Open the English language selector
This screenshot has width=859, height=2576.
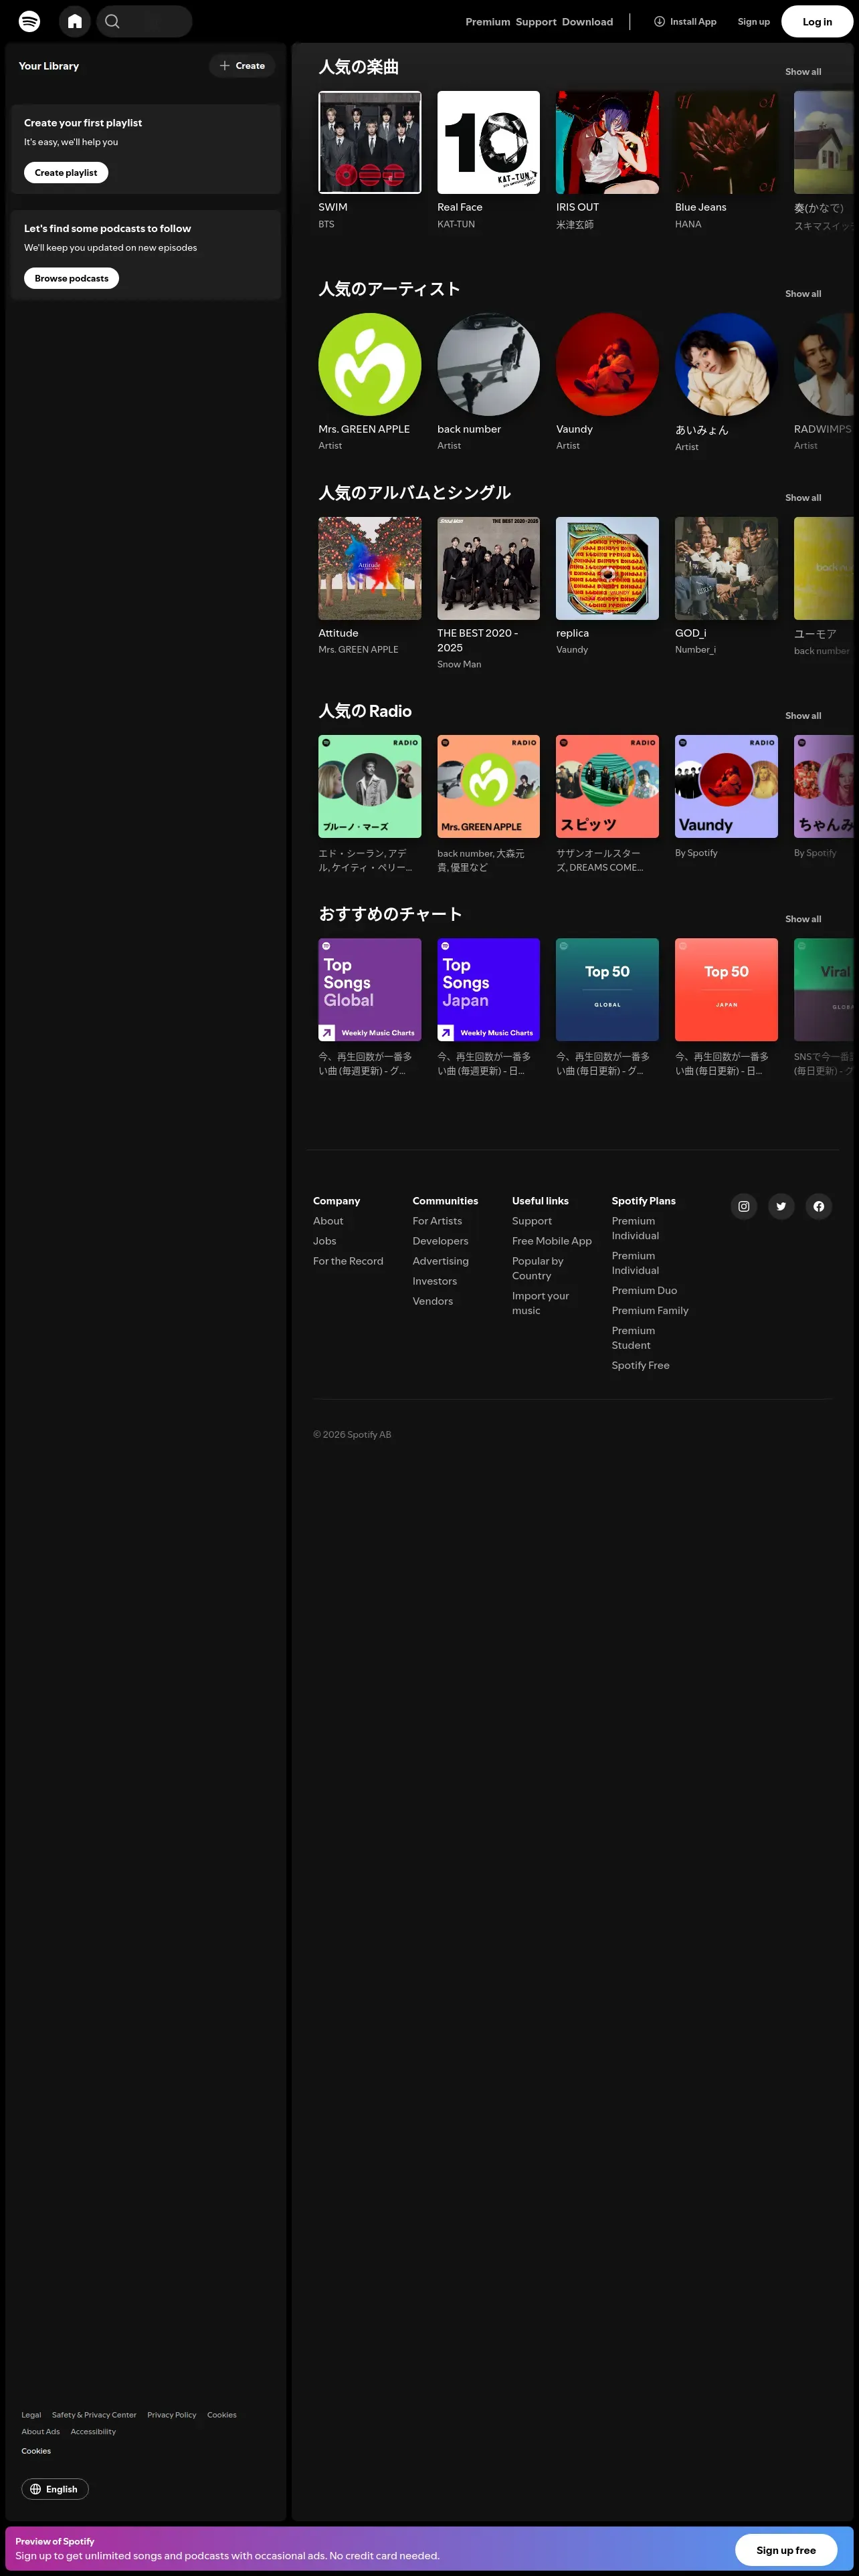click(x=55, y=2489)
